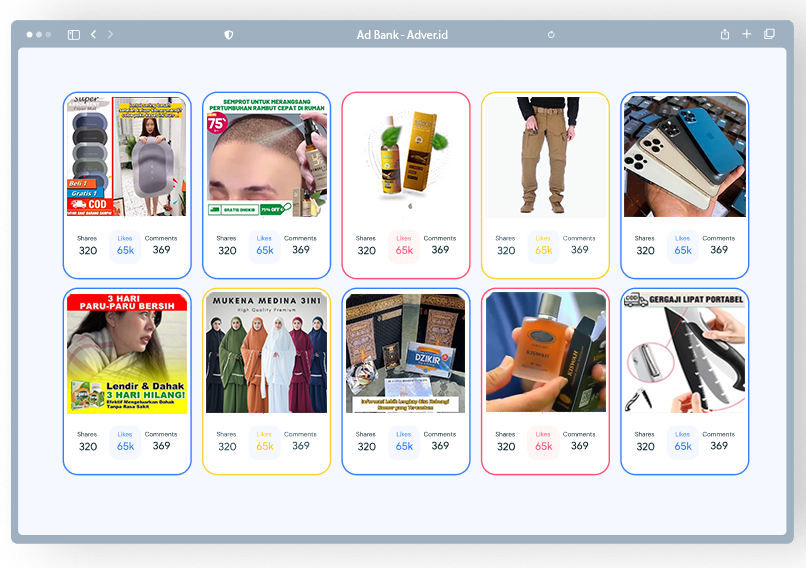Click Shares 320 on the cargo pants card

[x=506, y=246]
